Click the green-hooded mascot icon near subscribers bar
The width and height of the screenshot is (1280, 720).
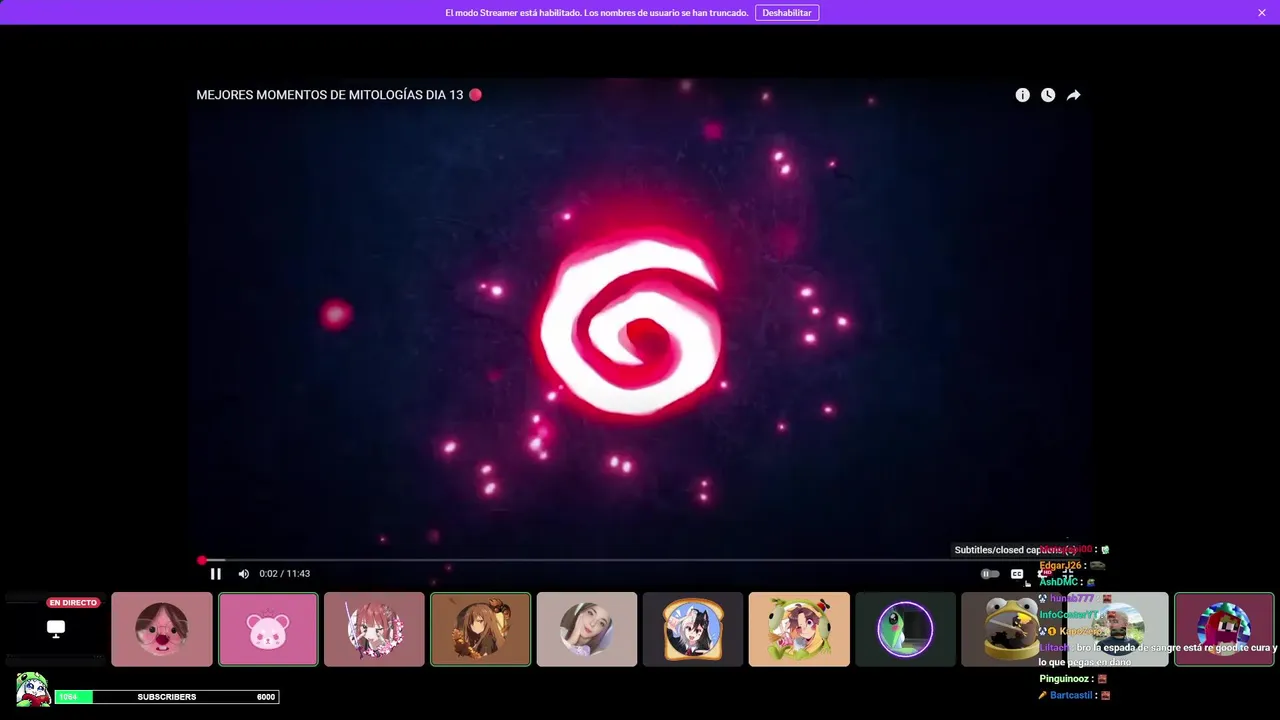tap(33, 689)
